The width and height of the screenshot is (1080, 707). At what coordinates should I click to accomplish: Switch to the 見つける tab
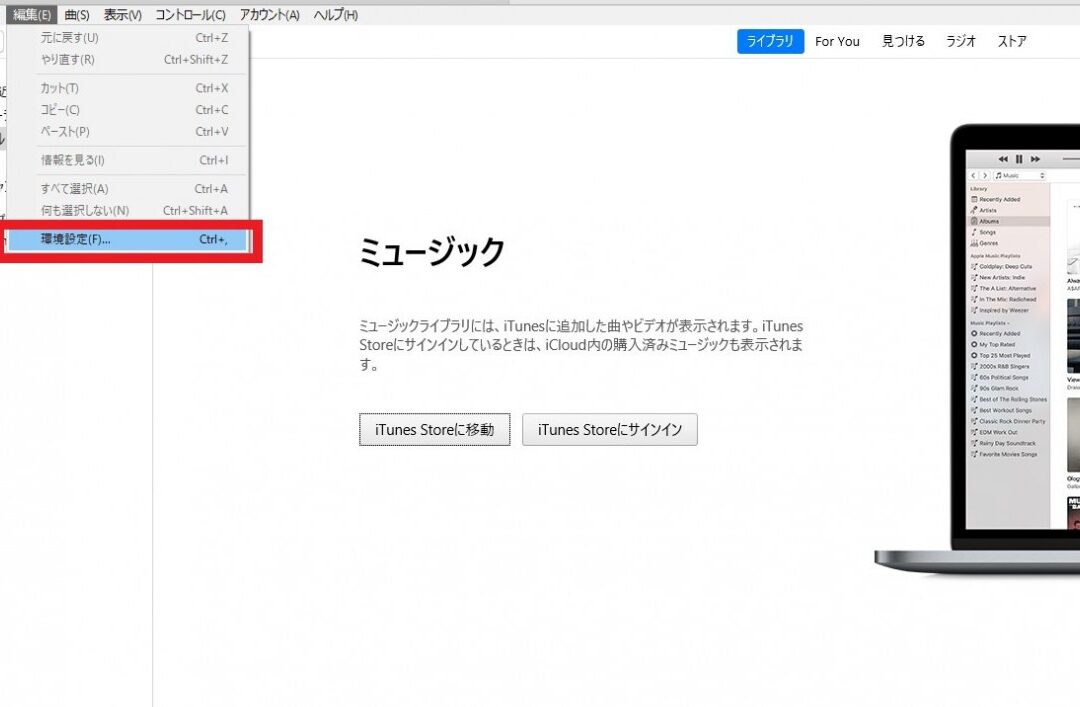[903, 41]
